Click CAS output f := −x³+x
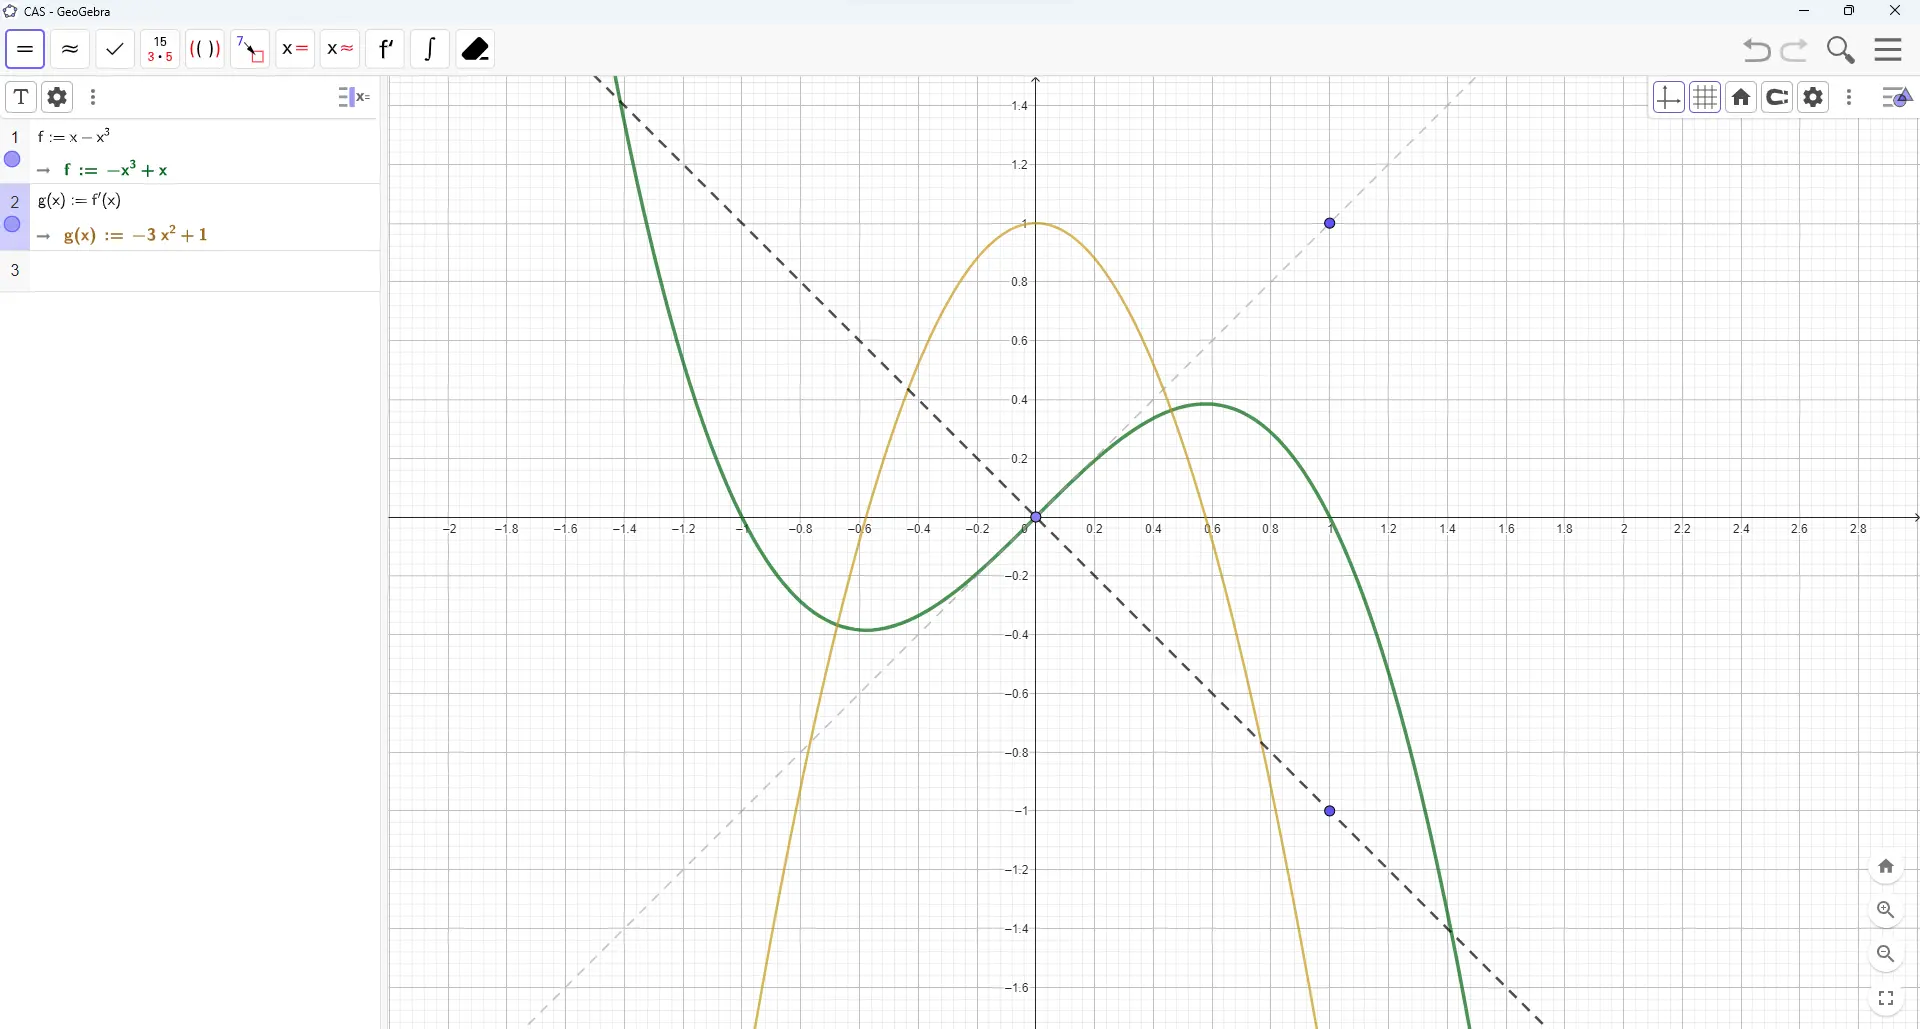The height and width of the screenshot is (1029, 1920). 116,170
